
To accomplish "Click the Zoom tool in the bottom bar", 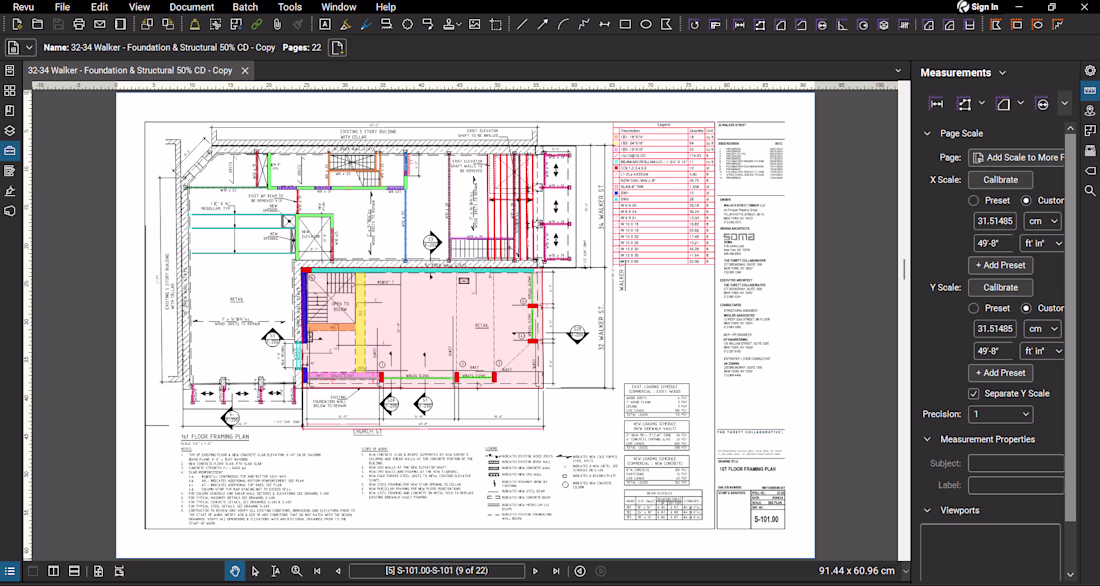I will pyautogui.click(x=296, y=571).
